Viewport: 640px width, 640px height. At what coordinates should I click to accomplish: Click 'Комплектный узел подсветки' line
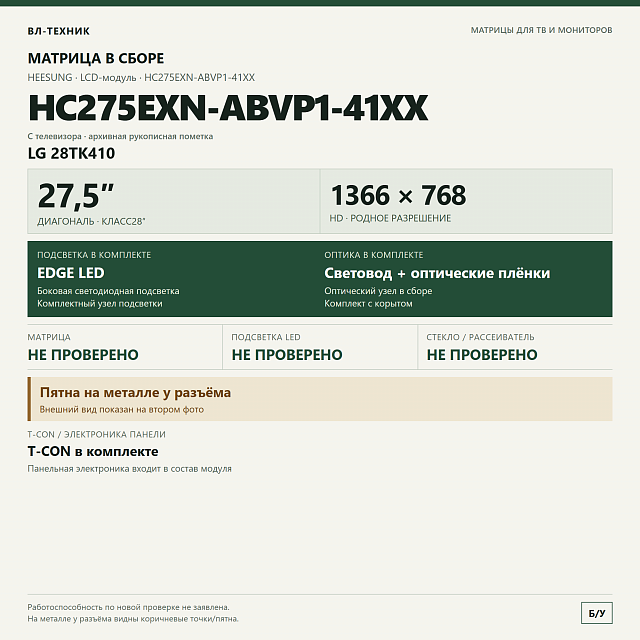click(x=100, y=304)
